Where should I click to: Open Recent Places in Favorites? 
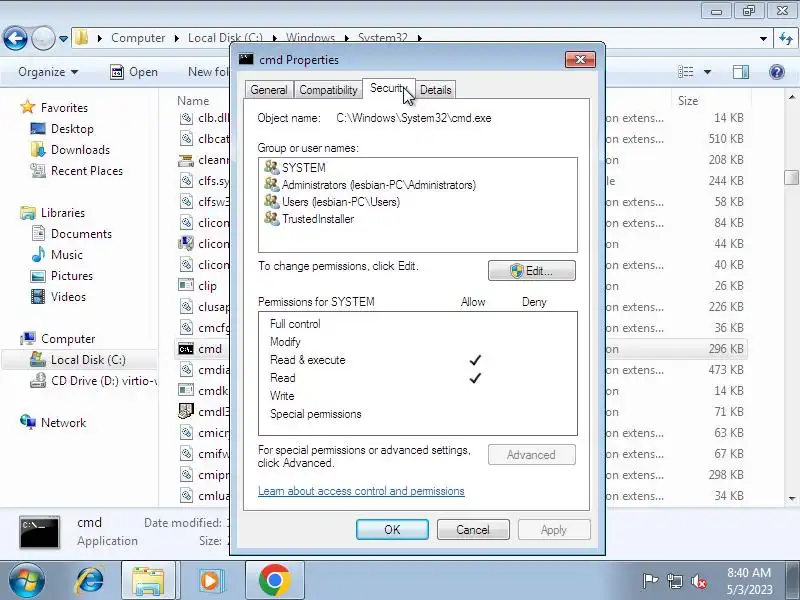tap(87, 170)
